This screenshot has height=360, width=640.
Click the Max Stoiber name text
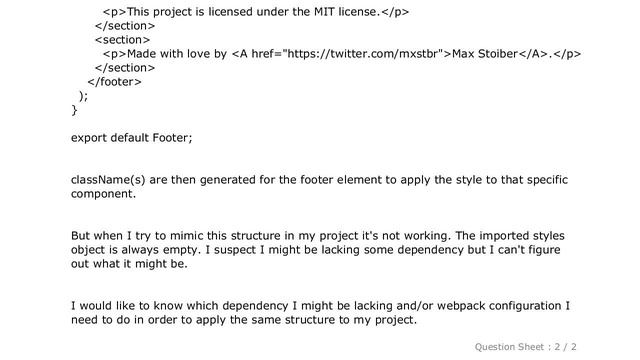click(x=485, y=54)
